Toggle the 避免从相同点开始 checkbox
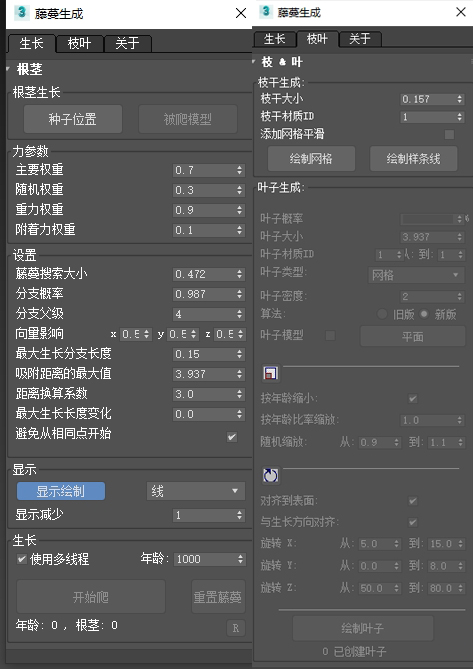Image resolution: width=473 pixels, height=669 pixels. click(x=232, y=436)
